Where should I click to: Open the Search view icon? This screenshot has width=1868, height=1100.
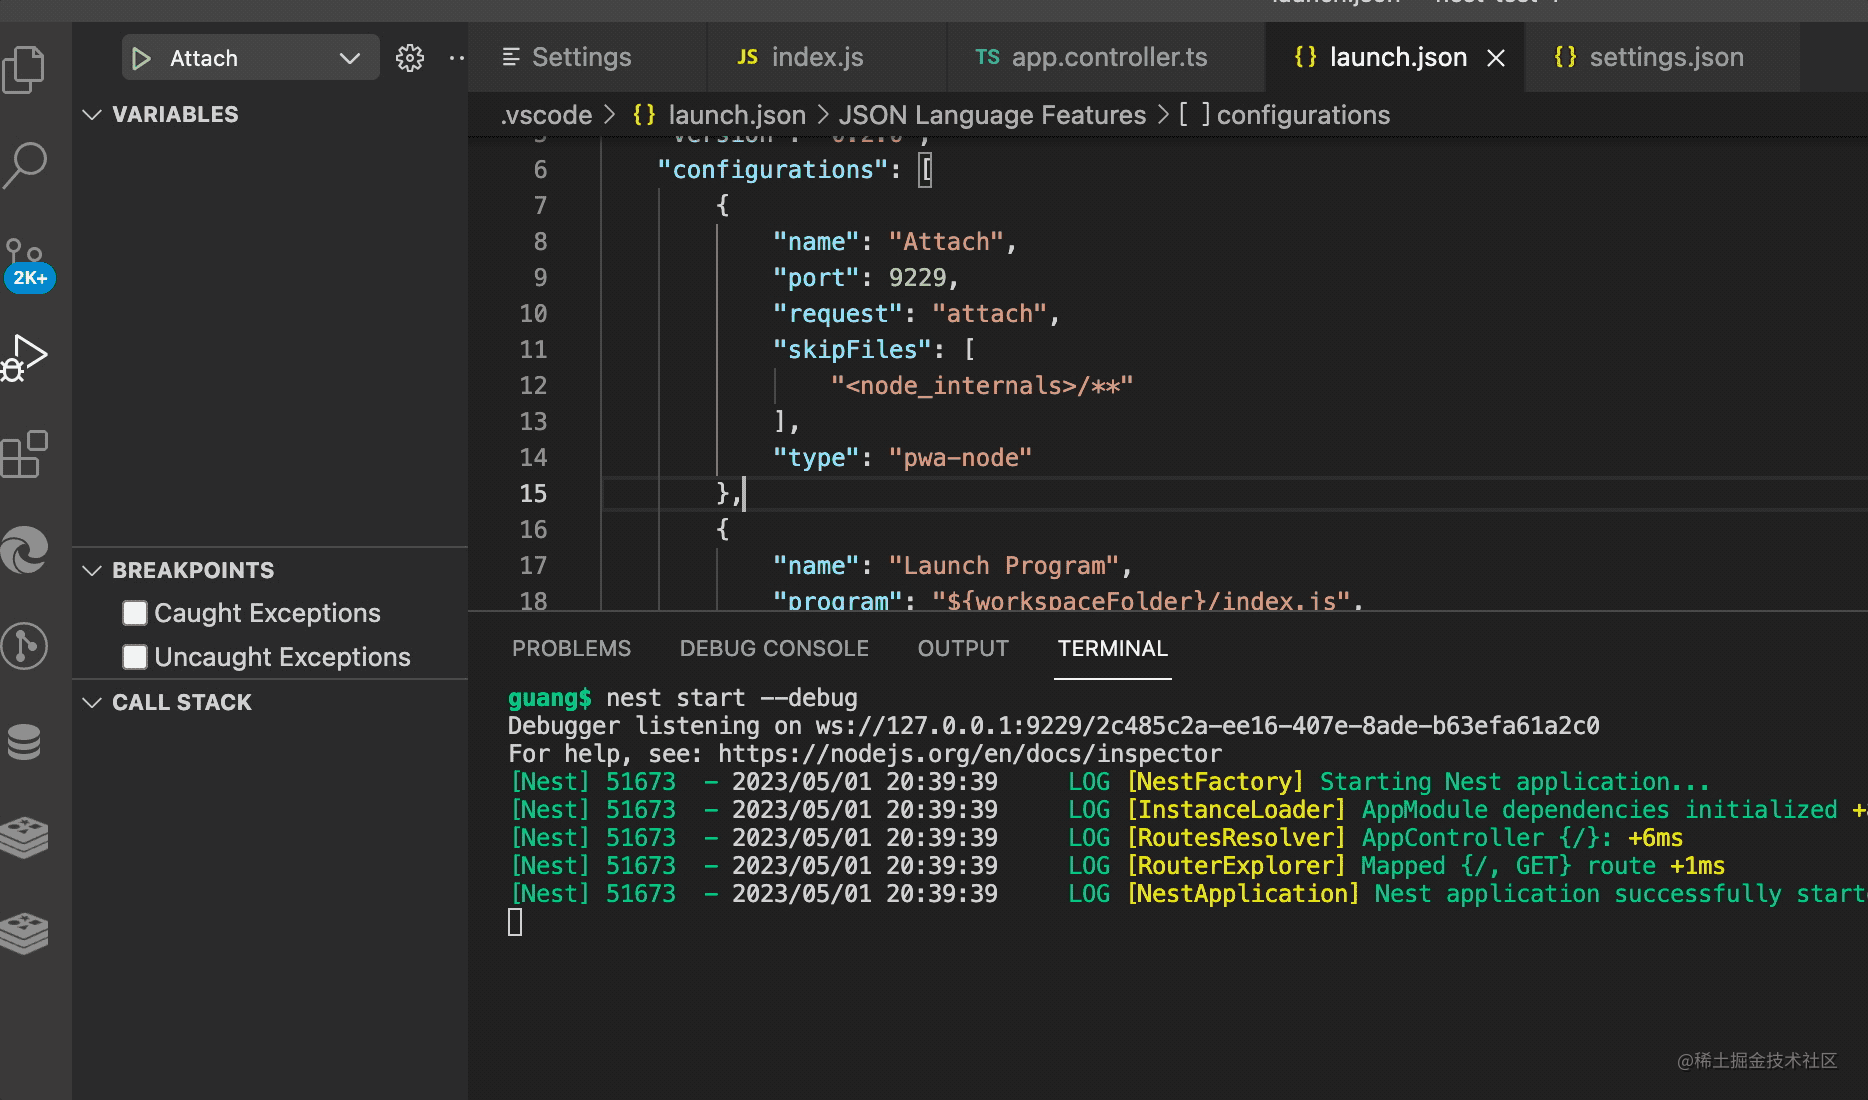tap(24, 165)
